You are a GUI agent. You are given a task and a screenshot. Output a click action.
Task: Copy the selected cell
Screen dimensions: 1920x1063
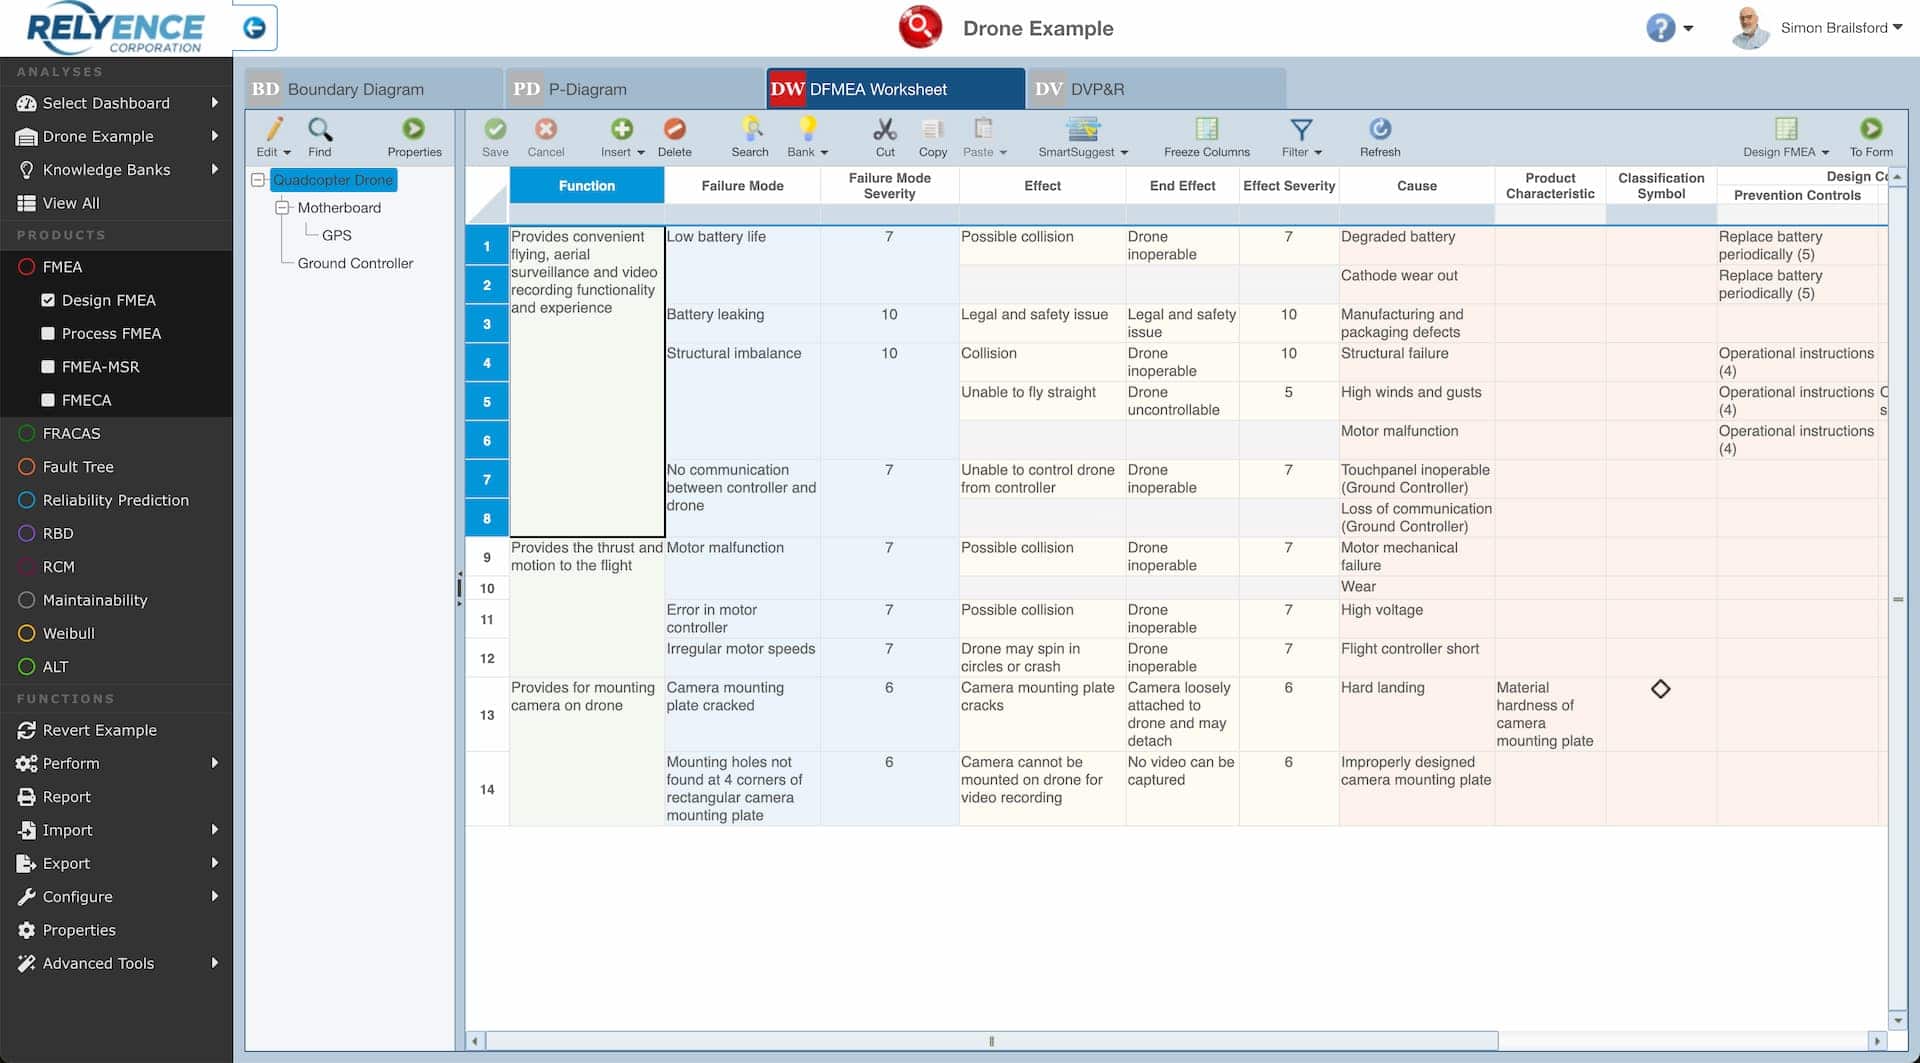tap(932, 137)
